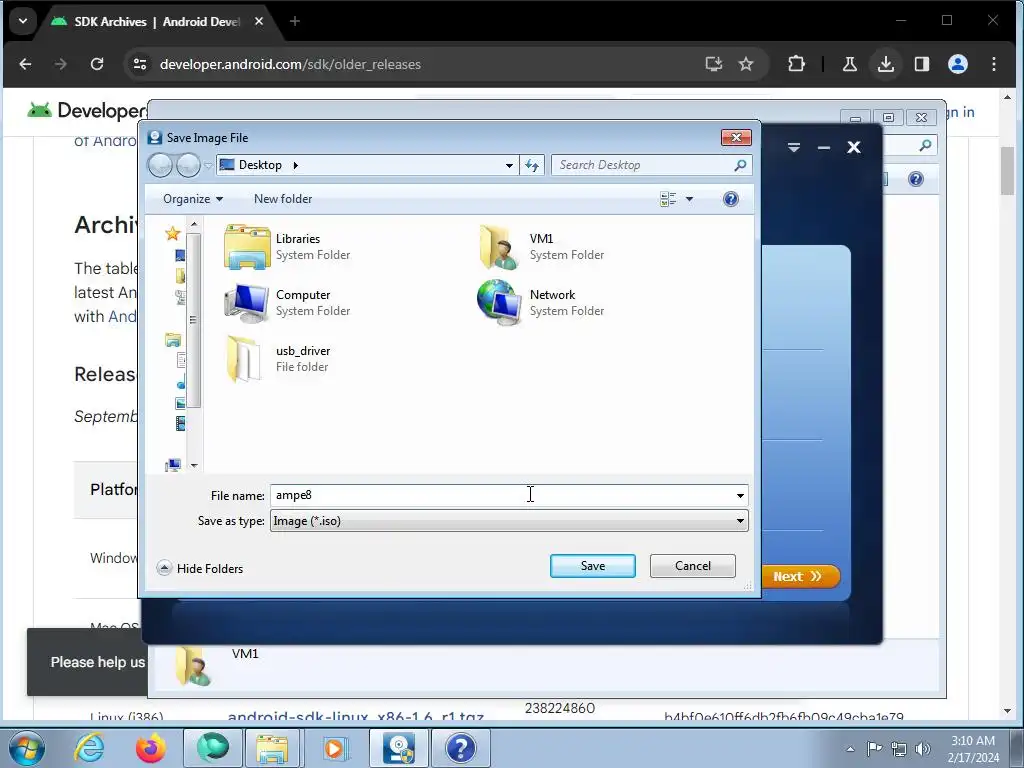Viewport: 1024px width, 768px height.
Task: Click the volume speaker tray icon
Action: 922,749
